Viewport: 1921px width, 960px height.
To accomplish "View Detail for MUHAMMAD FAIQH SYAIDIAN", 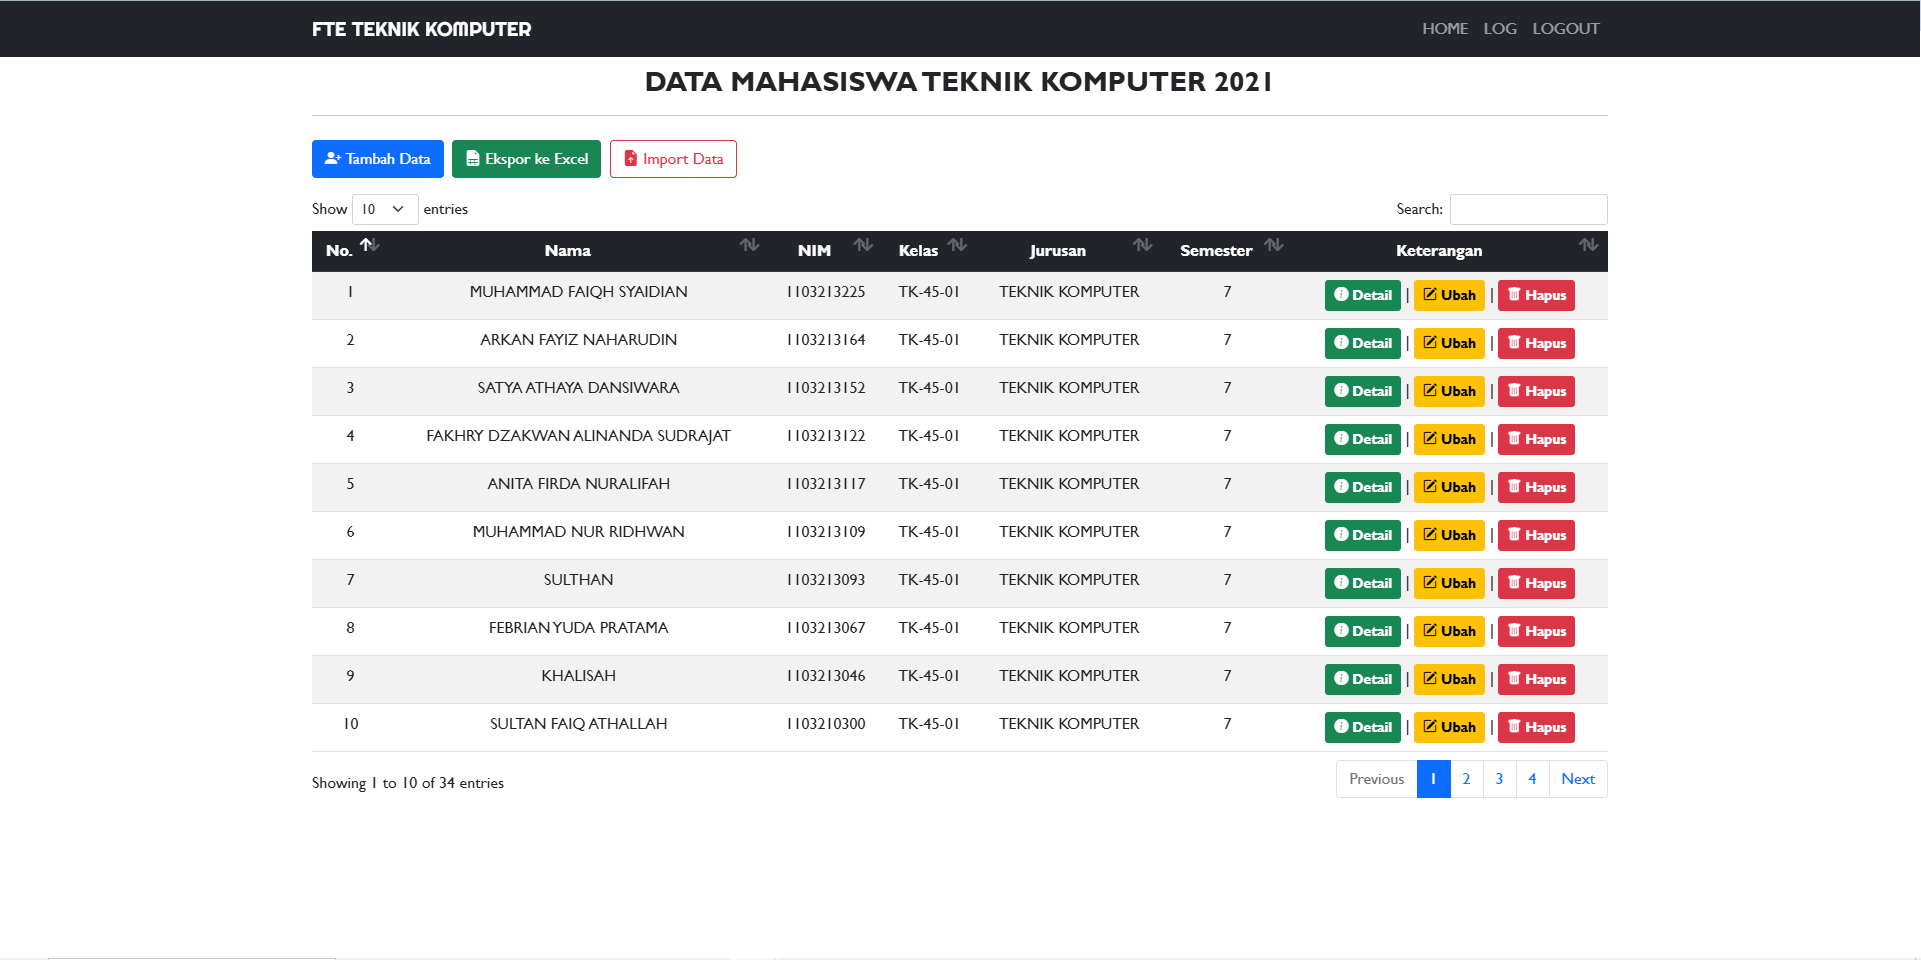I will pos(1362,295).
